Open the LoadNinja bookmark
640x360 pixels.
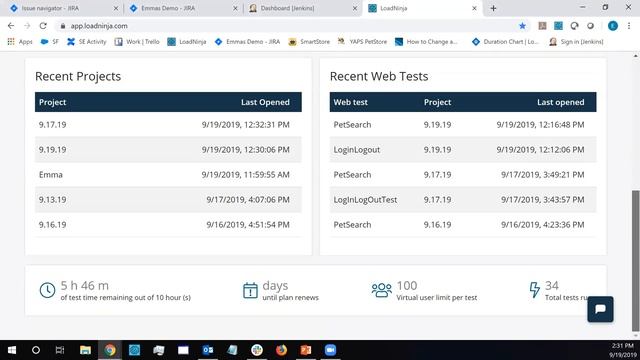(x=187, y=42)
